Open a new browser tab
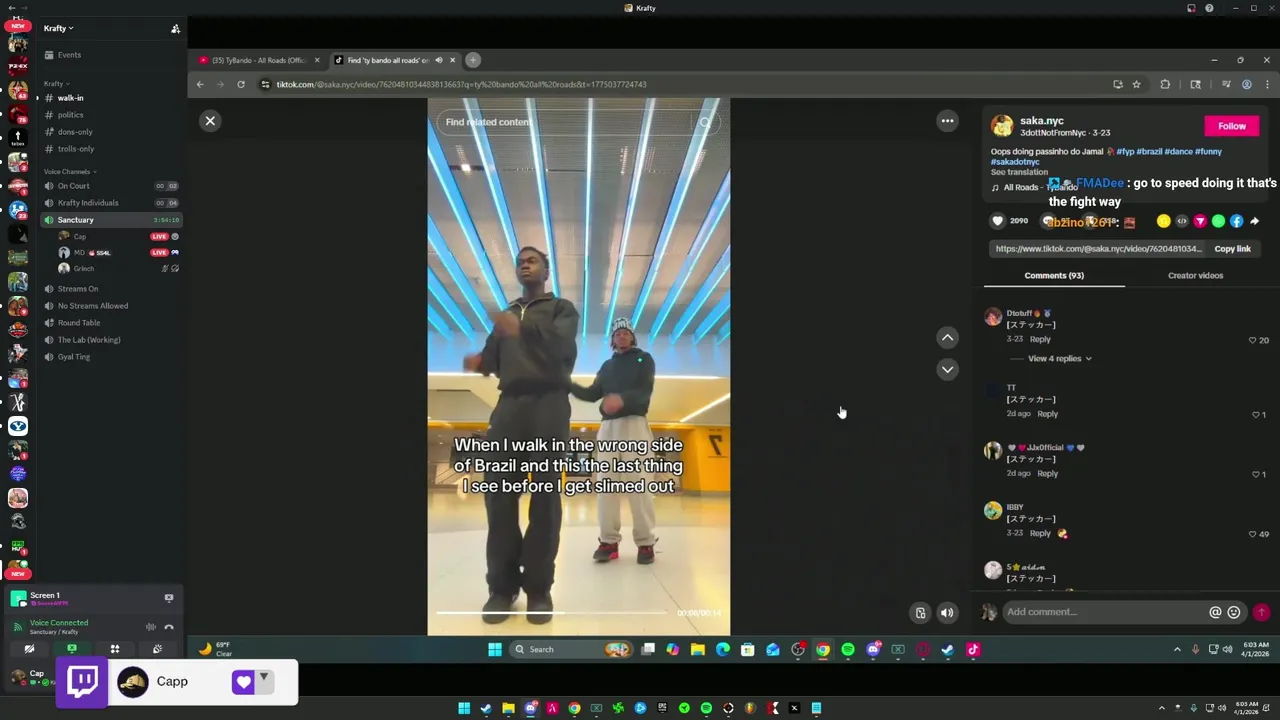Image resolution: width=1280 pixels, height=720 pixels. 473,60
